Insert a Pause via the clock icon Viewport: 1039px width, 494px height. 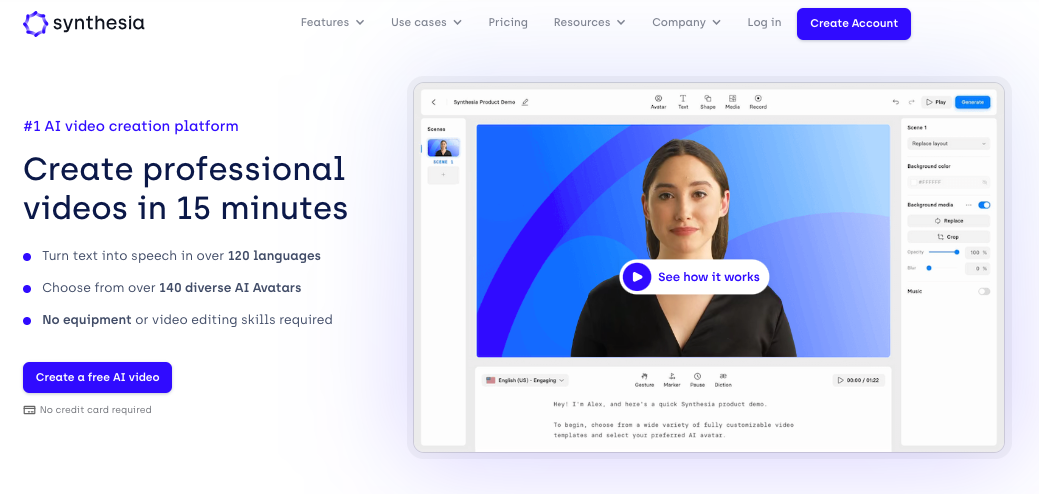(697, 376)
